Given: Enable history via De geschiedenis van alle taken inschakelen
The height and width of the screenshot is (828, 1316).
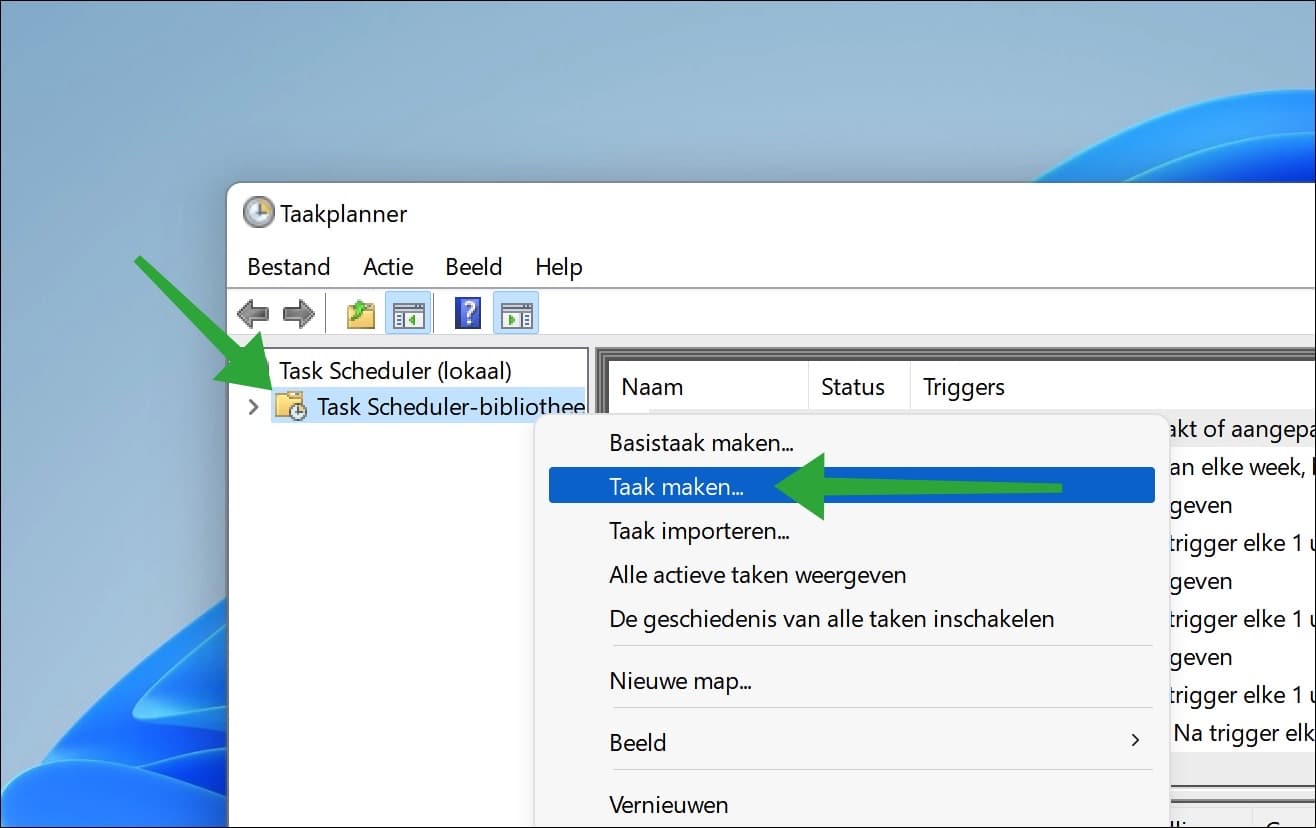Looking at the screenshot, I should [831, 619].
